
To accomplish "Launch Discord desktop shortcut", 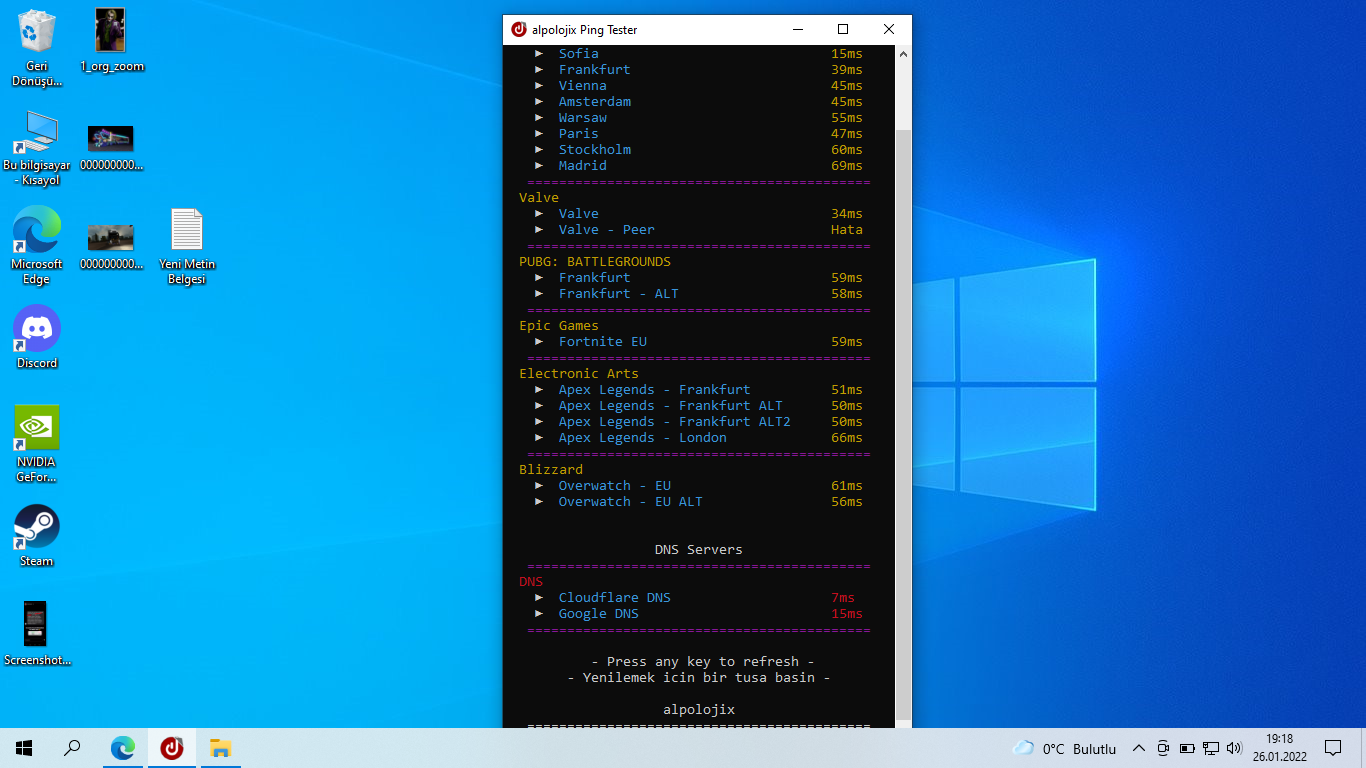I will click(x=37, y=337).
